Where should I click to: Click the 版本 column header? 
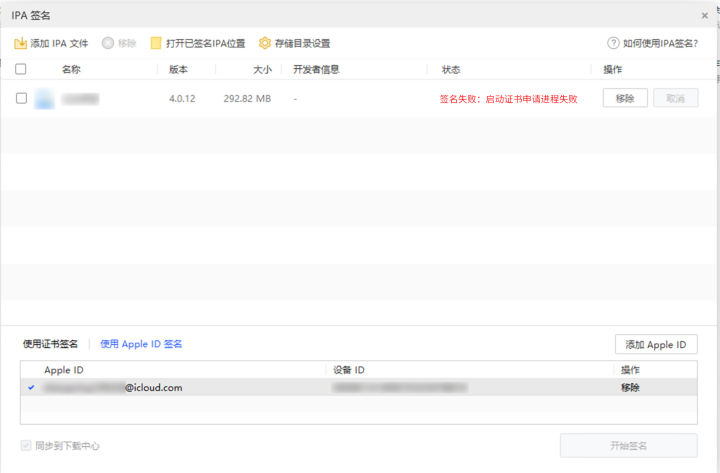(x=178, y=69)
